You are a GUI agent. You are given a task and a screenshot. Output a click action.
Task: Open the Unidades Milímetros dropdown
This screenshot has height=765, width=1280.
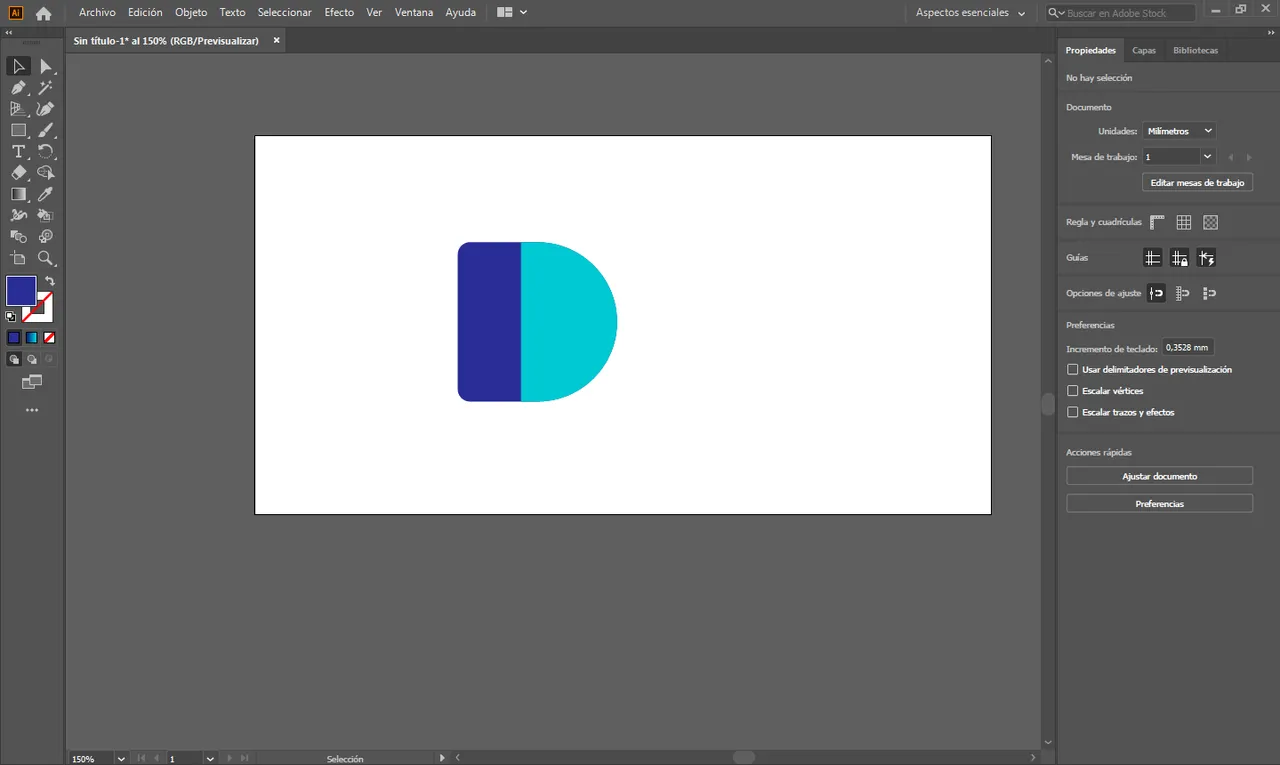1179,131
